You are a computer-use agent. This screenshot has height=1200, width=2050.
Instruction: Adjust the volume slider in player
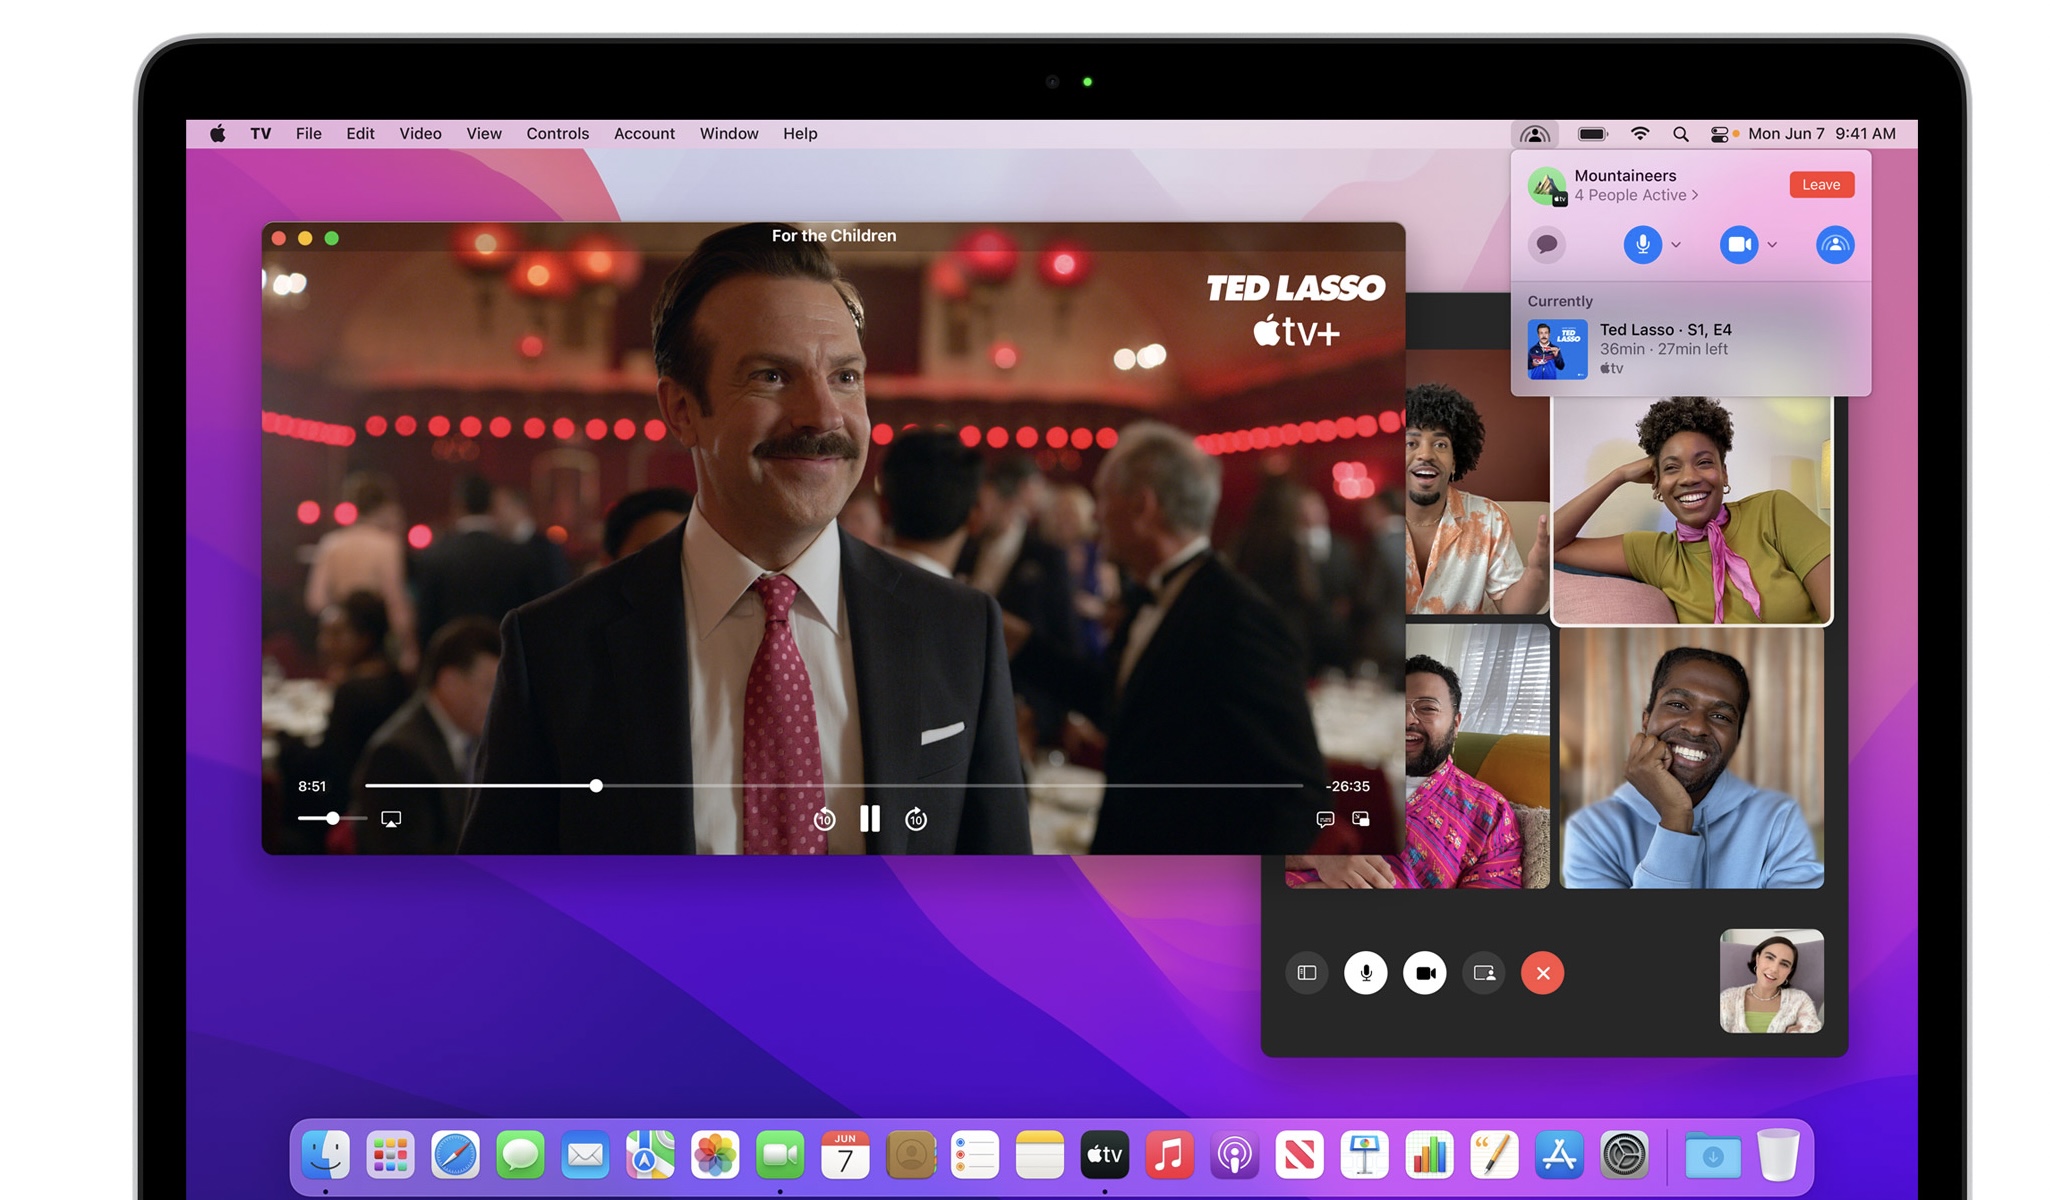tap(333, 819)
